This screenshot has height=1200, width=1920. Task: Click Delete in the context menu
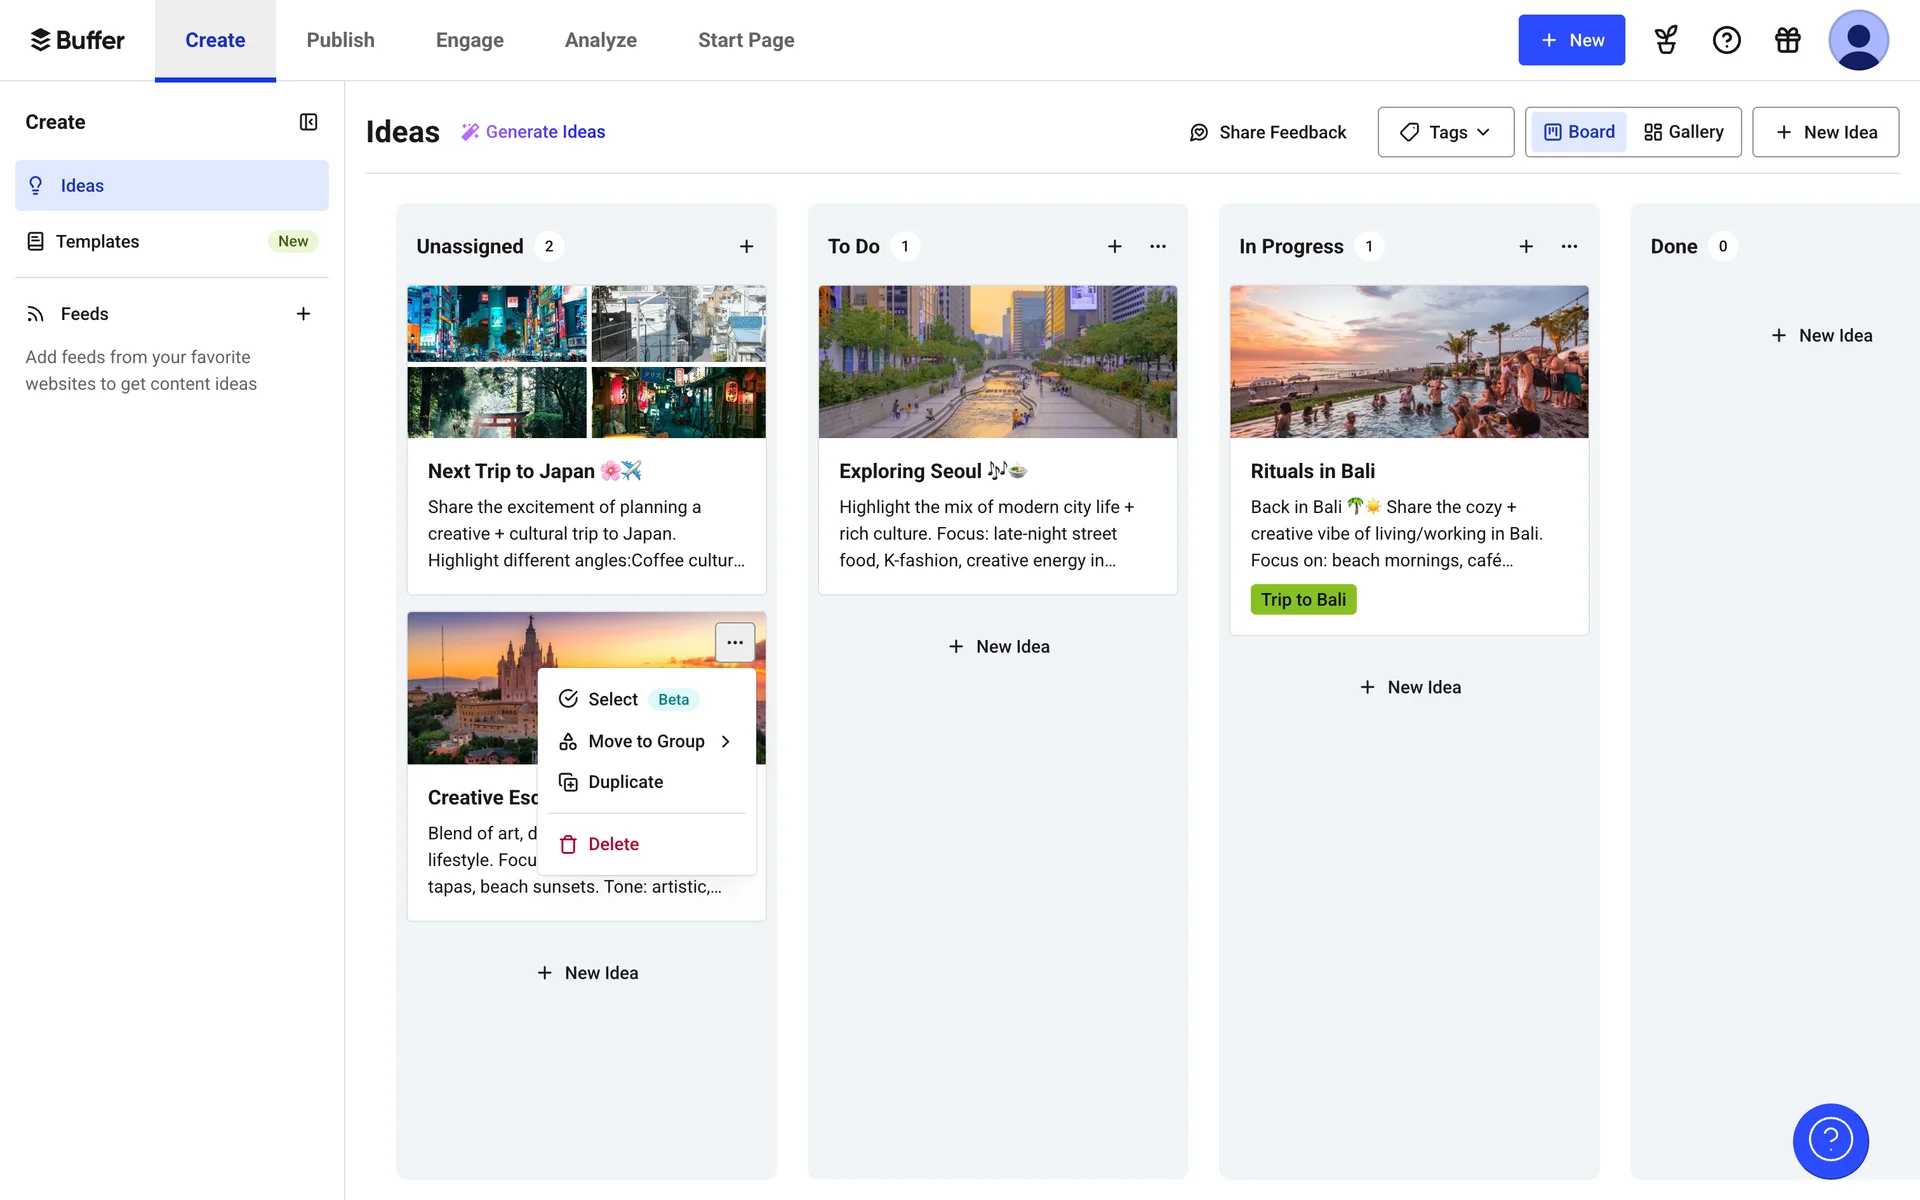pos(612,844)
